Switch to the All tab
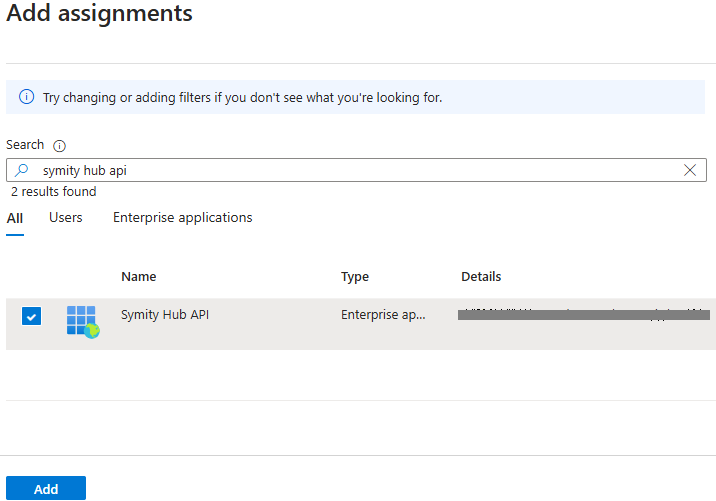This screenshot has width=716, height=501. (x=15, y=218)
